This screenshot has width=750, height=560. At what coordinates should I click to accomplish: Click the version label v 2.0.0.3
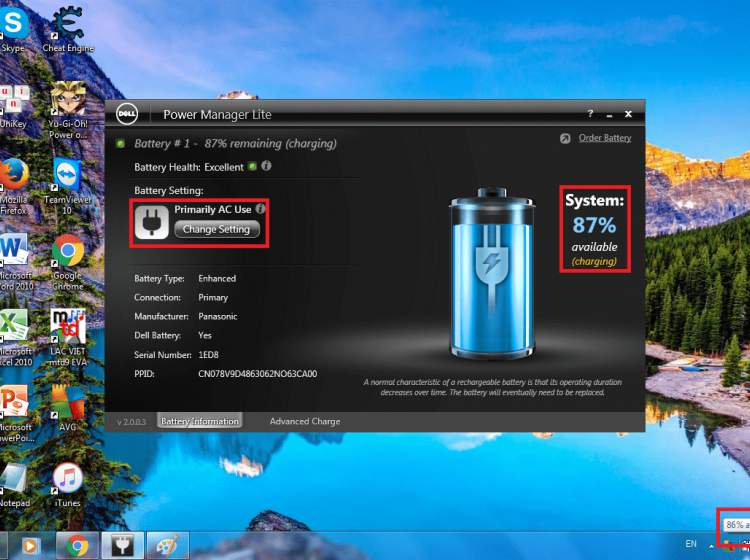131,422
